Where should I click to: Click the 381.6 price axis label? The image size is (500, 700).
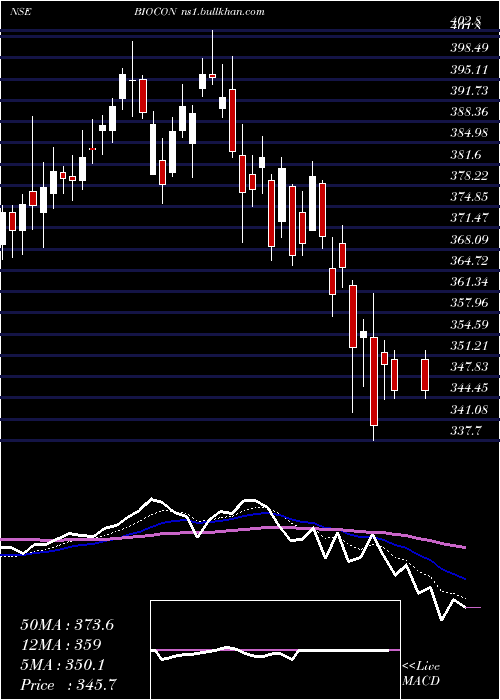point(465,154)
